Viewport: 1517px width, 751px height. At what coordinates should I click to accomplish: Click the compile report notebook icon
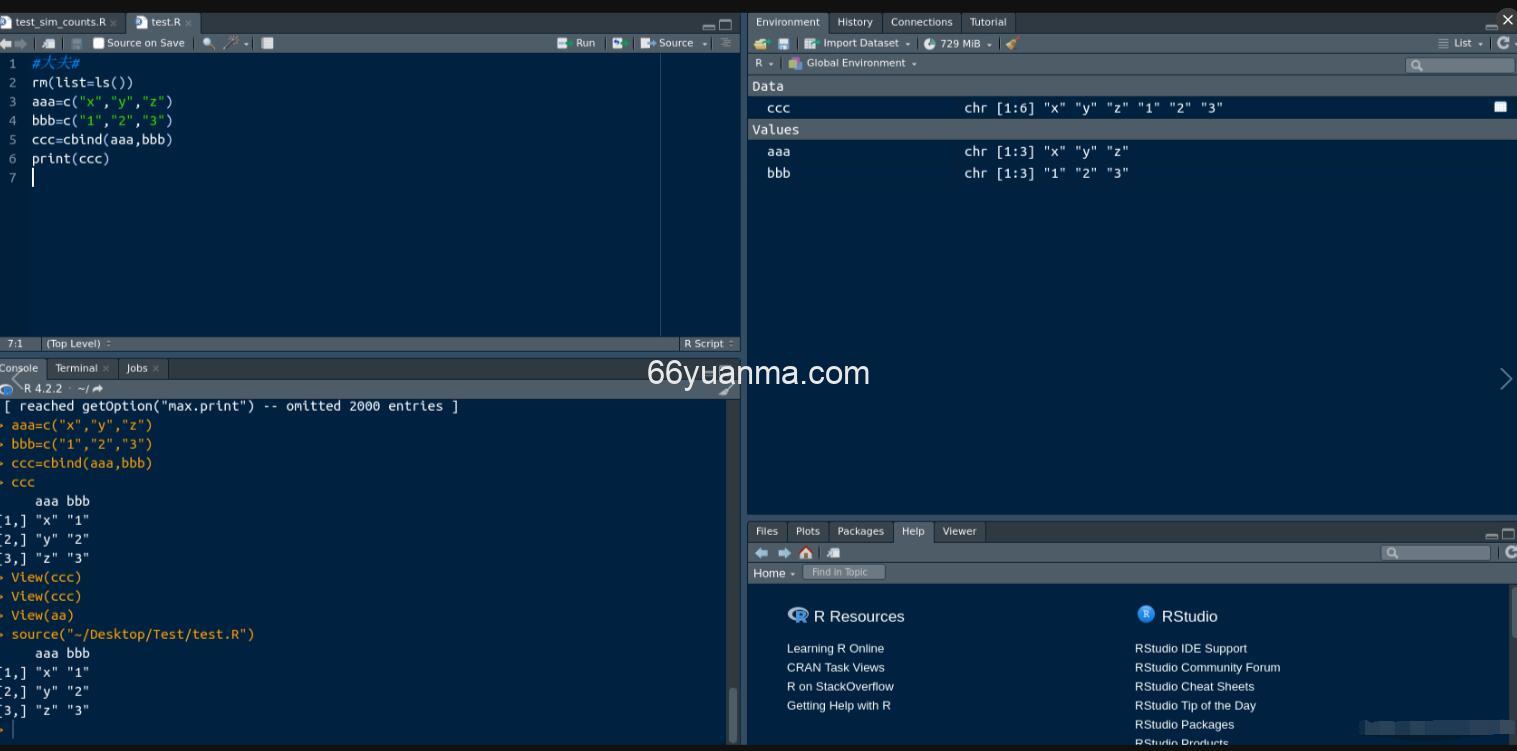[267, 43]
